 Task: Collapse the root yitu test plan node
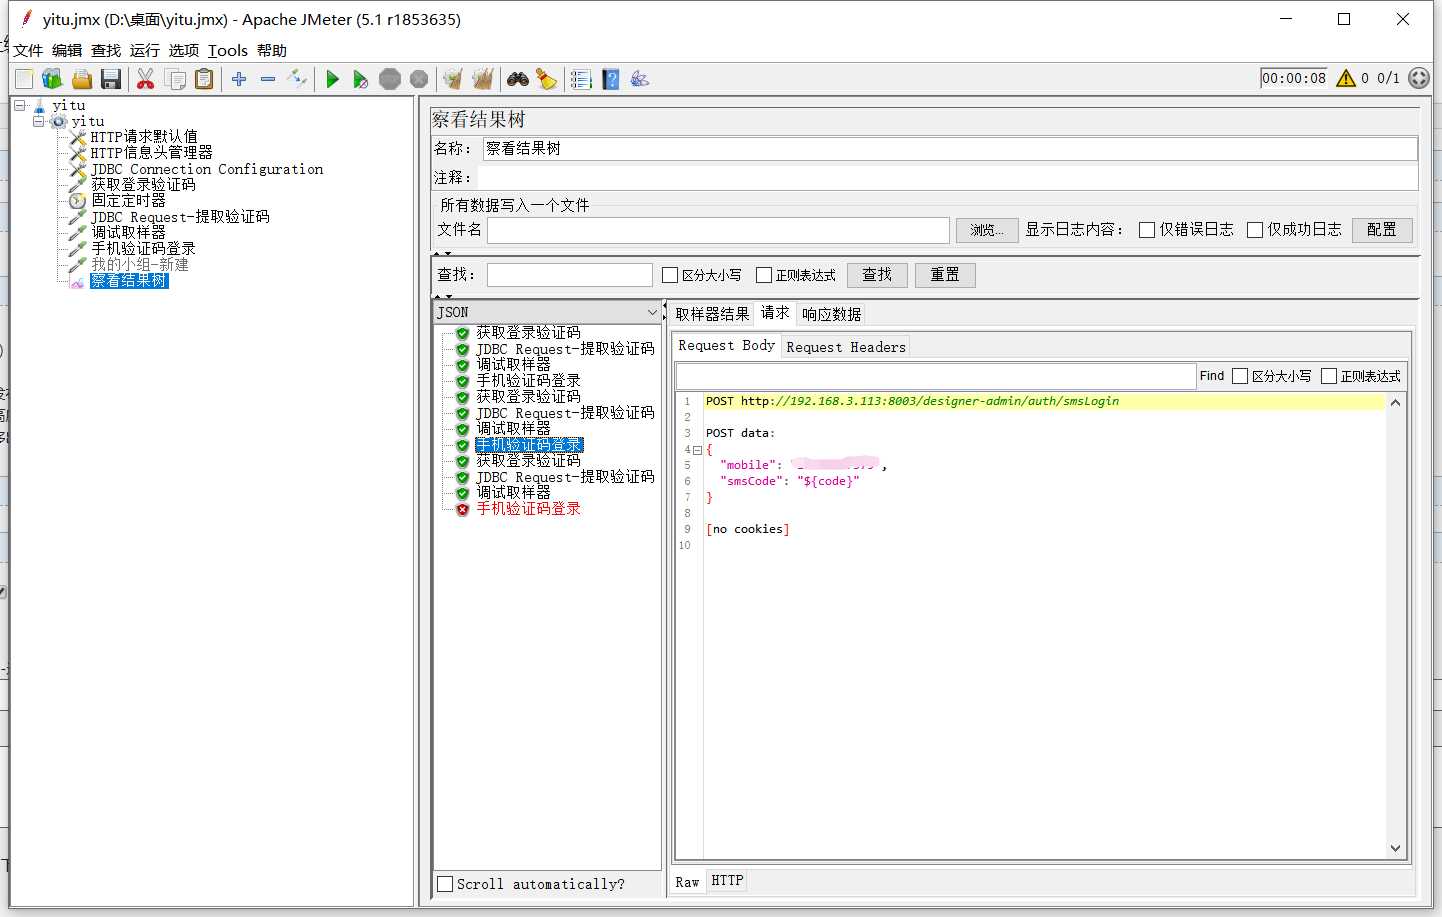[x=19, y=105]
